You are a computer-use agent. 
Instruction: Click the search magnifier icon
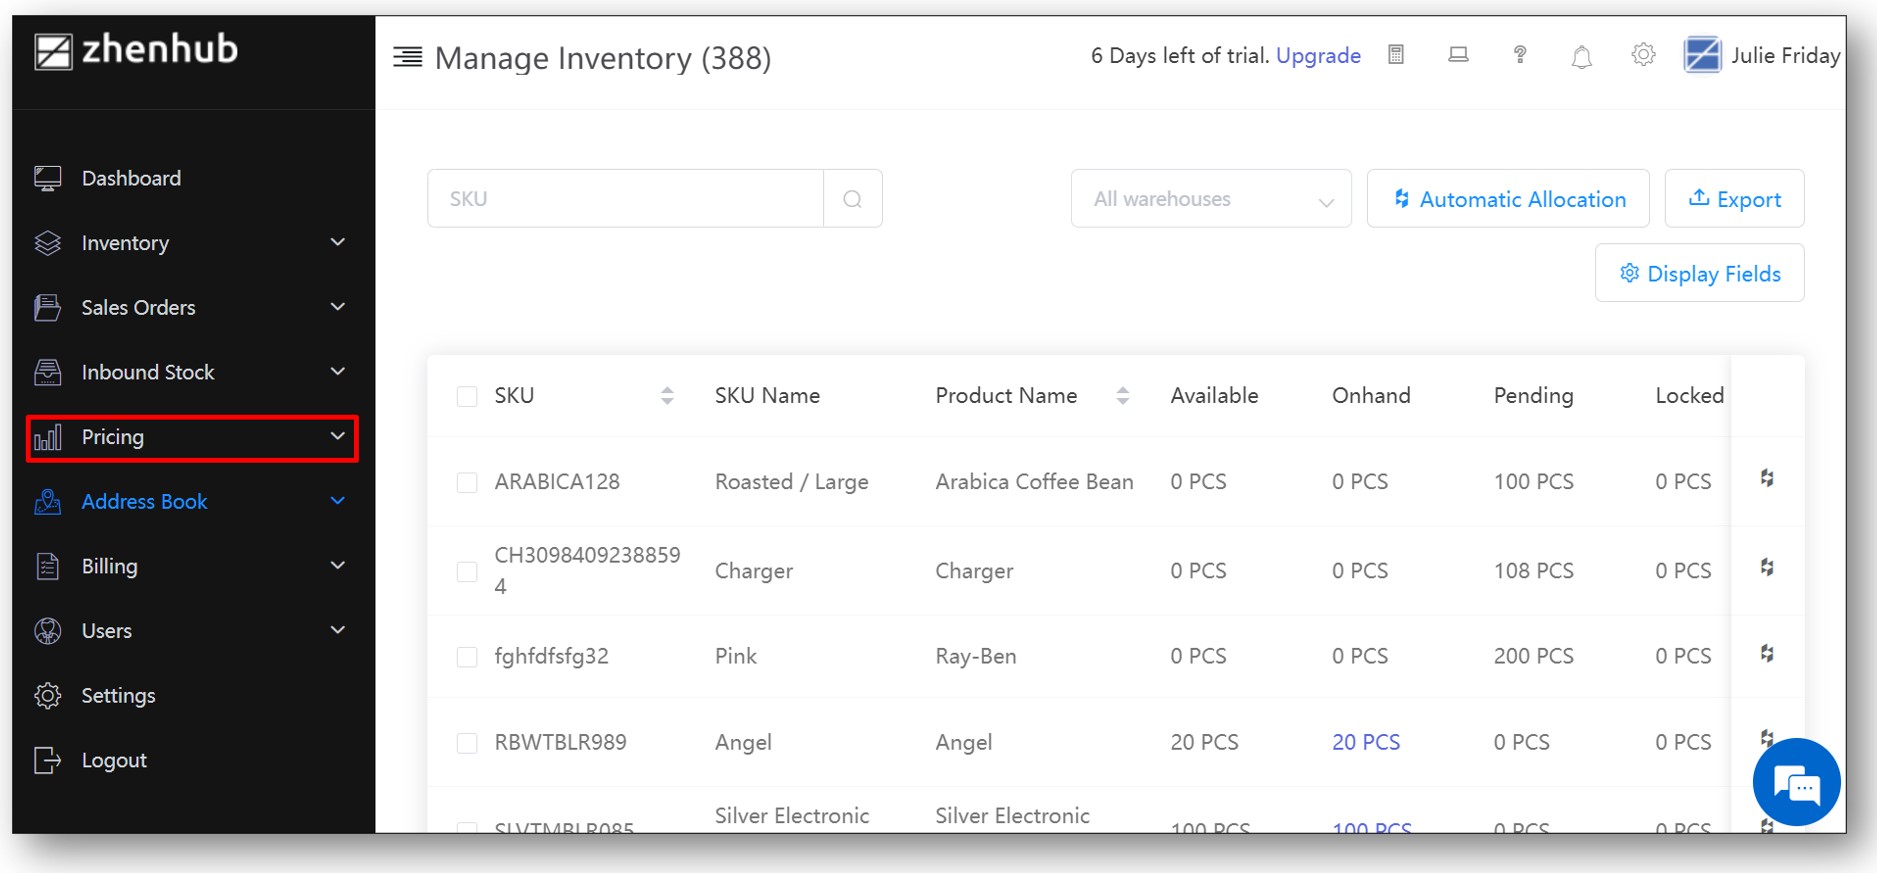click(x=852, y=199)
